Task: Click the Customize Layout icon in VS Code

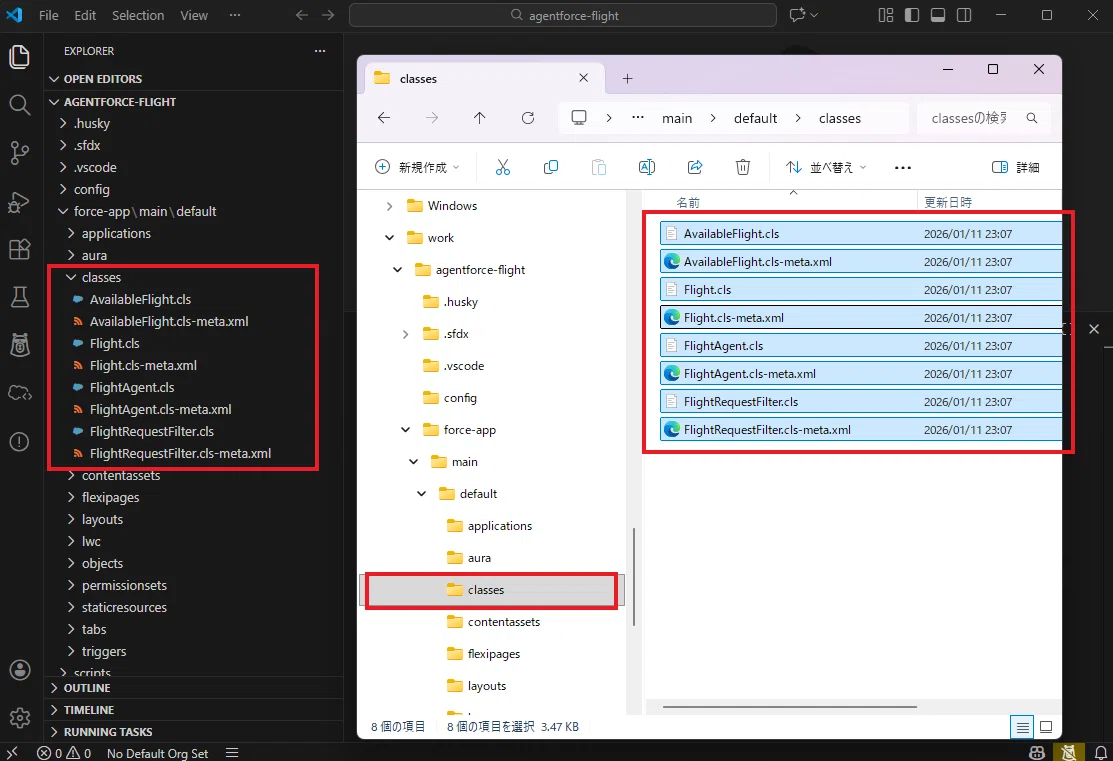Action: coord(886,15)
